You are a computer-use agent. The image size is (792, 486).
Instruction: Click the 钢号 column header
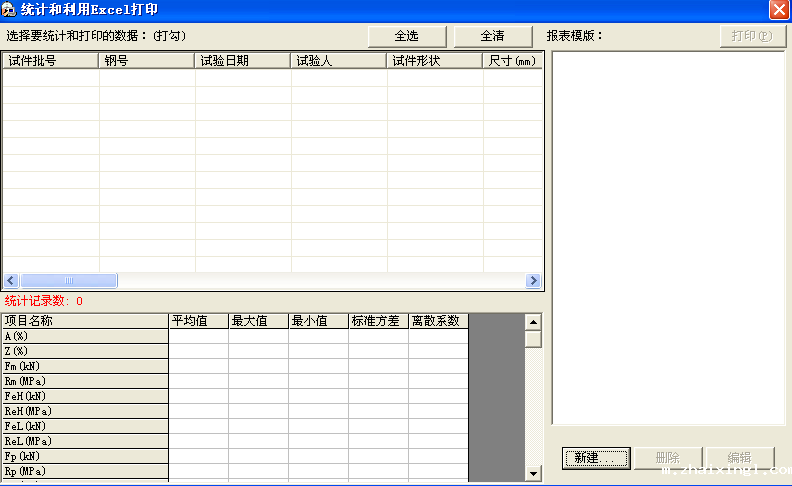[147, 61]
